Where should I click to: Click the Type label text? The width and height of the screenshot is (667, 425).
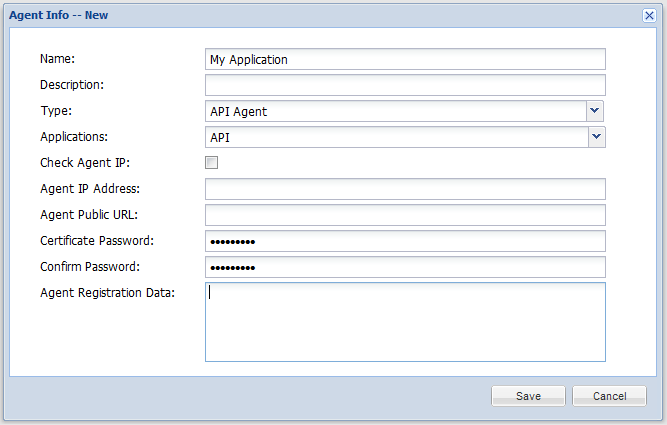pyautogui.click(x=55, y=111)
